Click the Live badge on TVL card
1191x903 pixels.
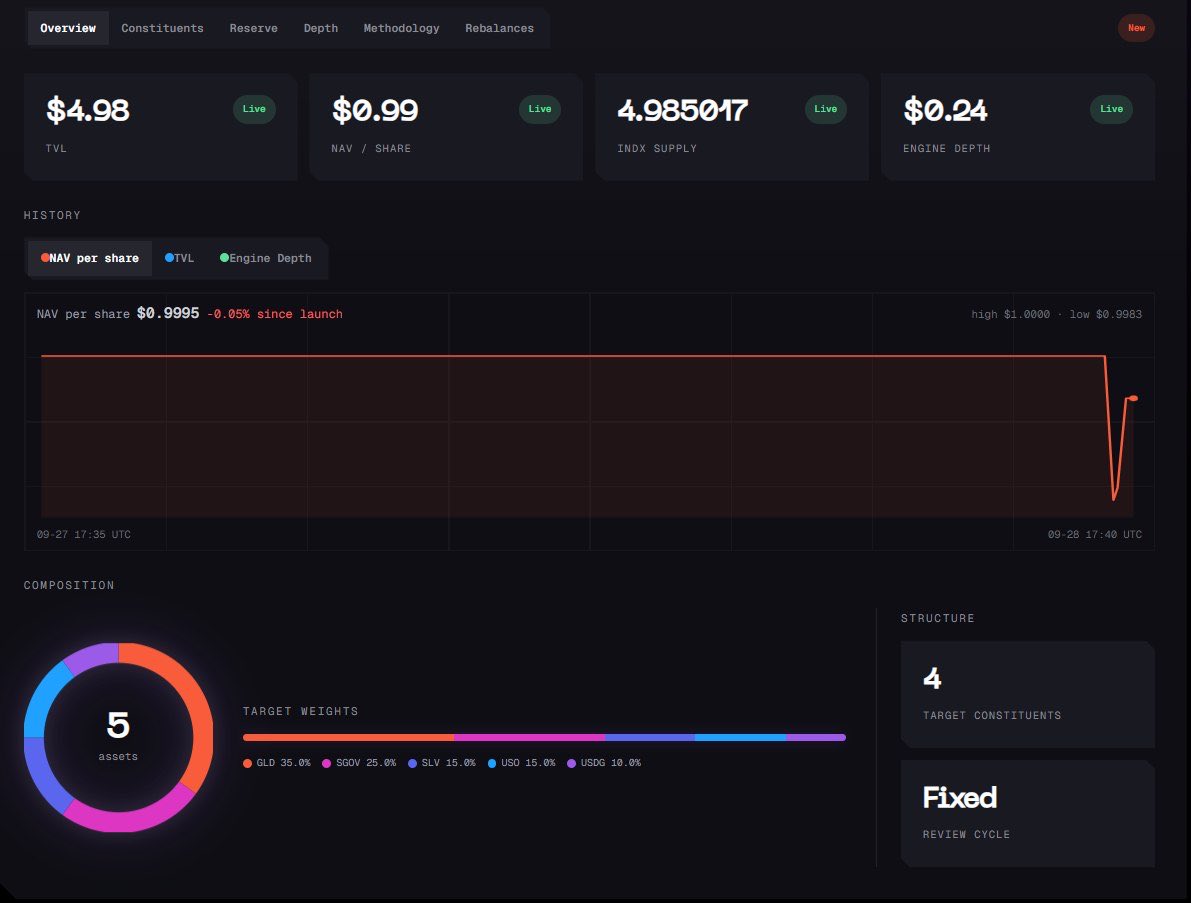click(254, 109)
